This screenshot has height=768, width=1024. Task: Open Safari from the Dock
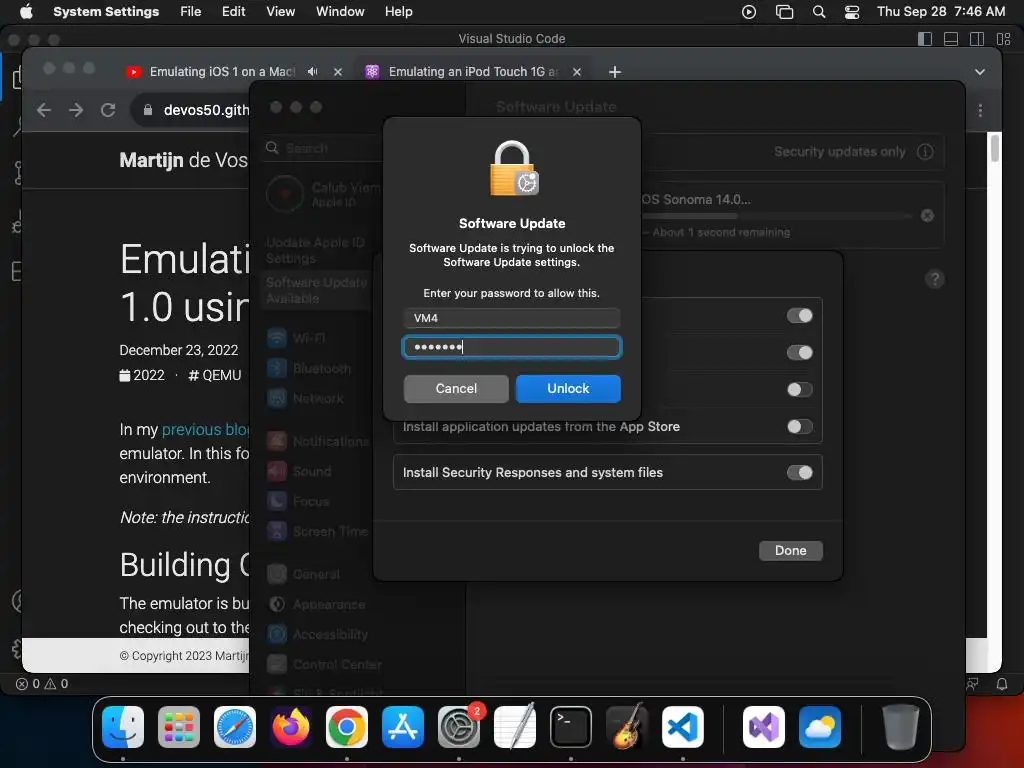coord(234,727)
